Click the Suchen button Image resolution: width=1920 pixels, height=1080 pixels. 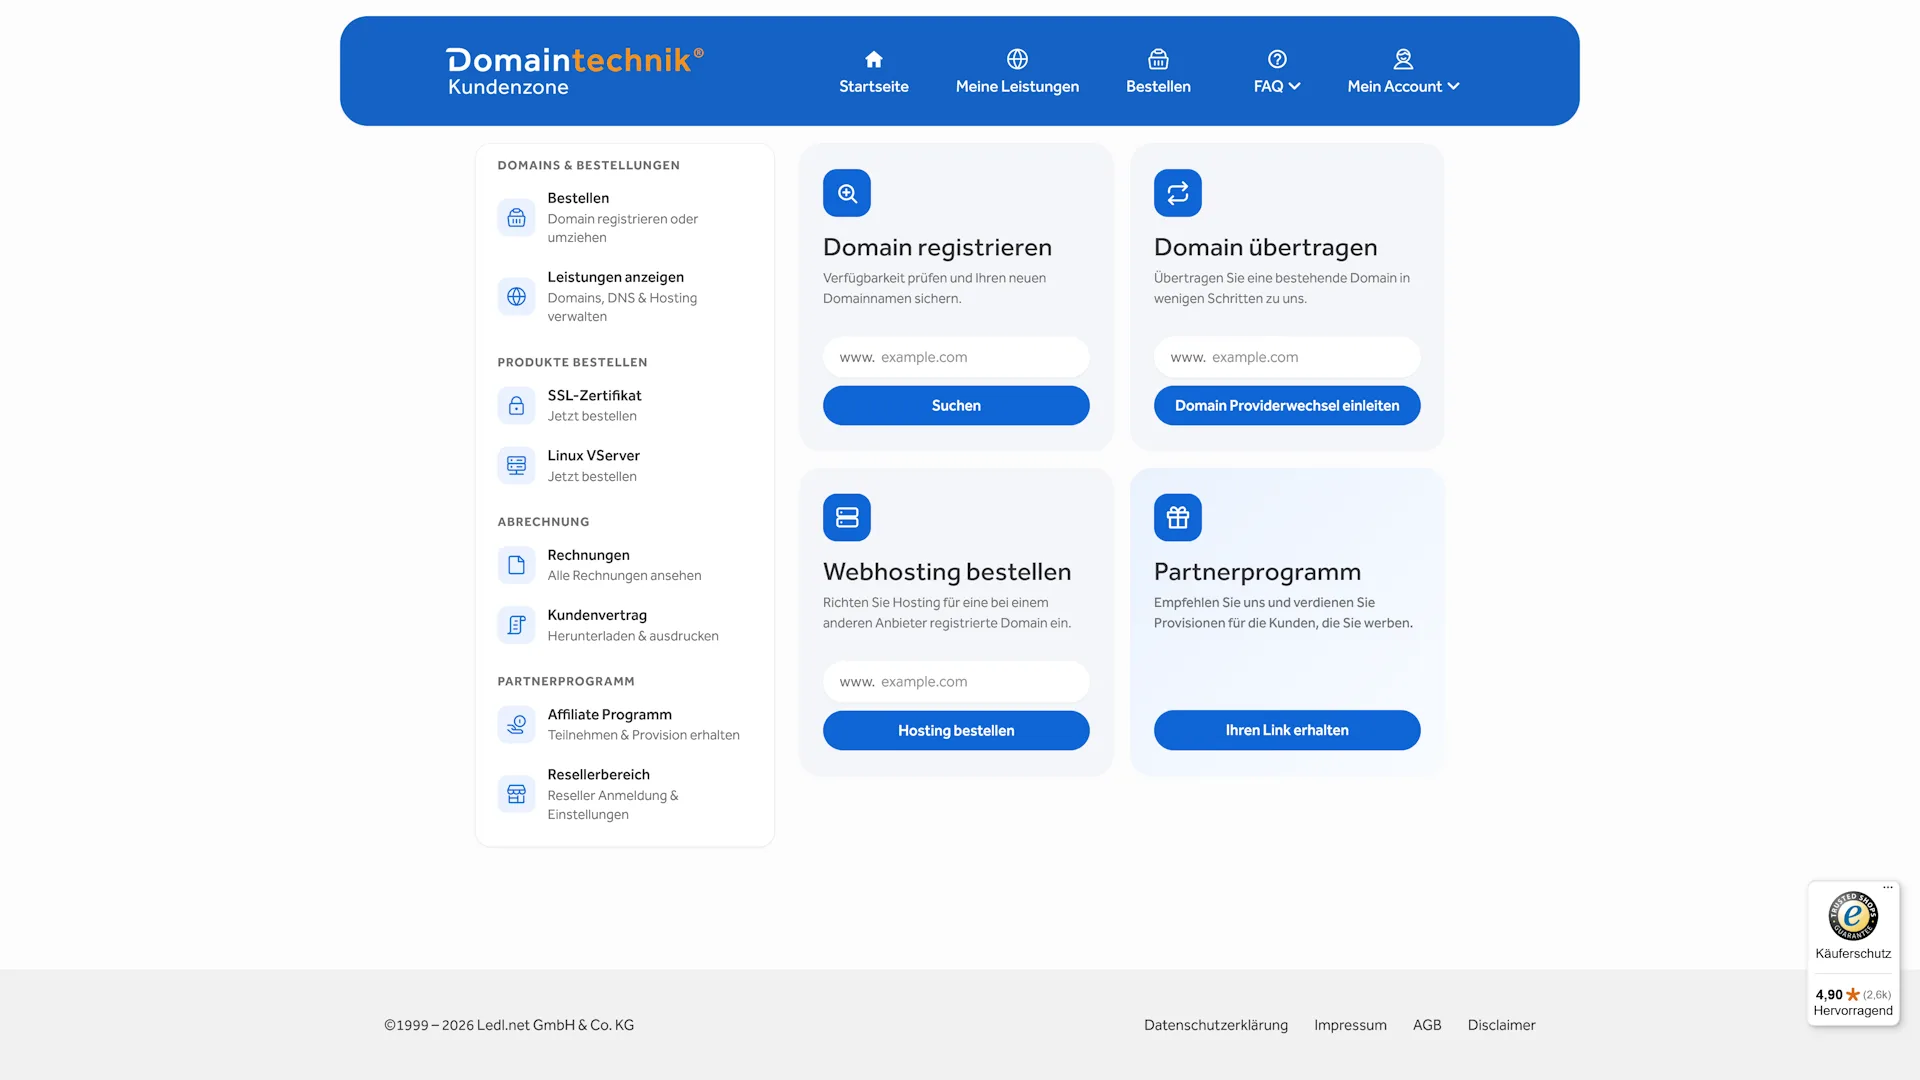pos(956,405)
